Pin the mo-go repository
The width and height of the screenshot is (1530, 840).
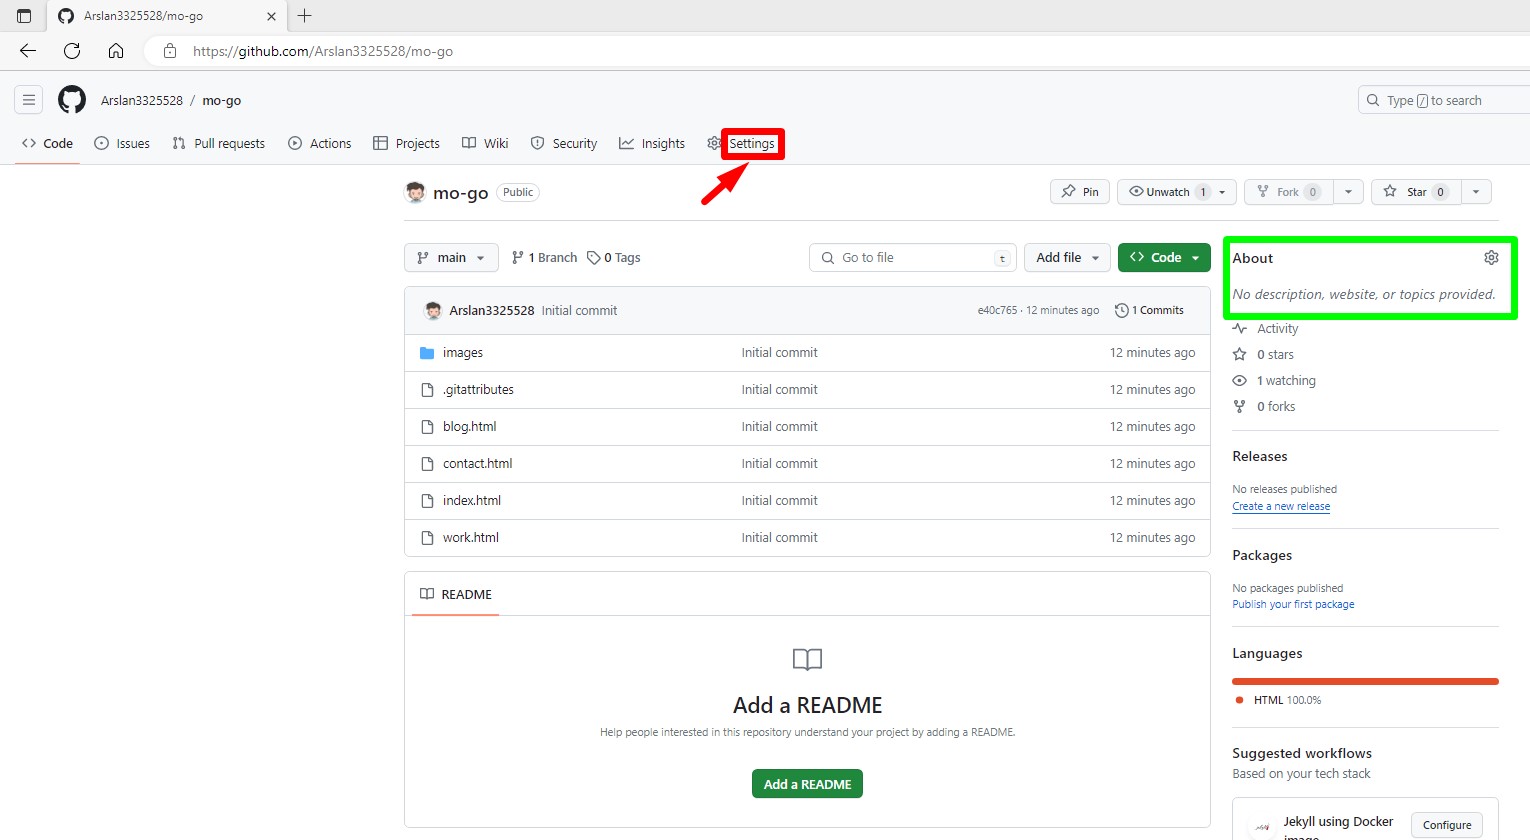pos(1080,192)
